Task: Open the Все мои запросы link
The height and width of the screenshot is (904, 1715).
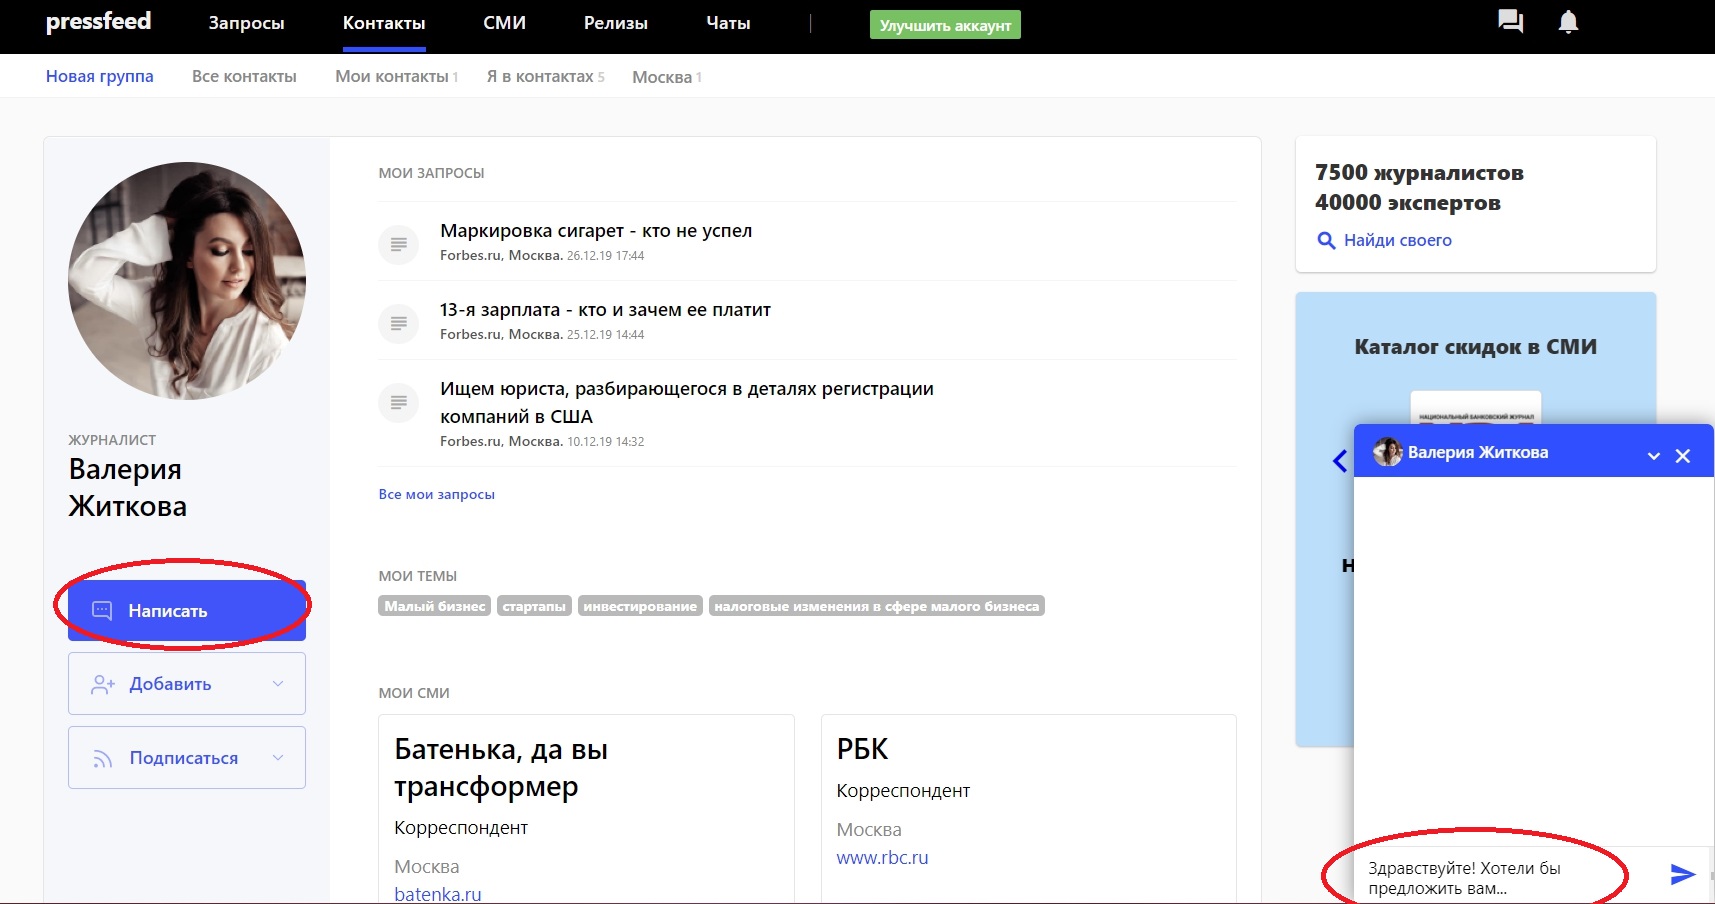Action: tap(436, 494)
